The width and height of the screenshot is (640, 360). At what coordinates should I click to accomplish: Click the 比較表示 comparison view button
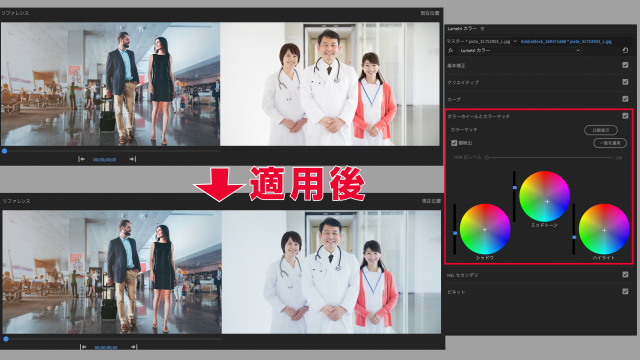coord(601,130)
